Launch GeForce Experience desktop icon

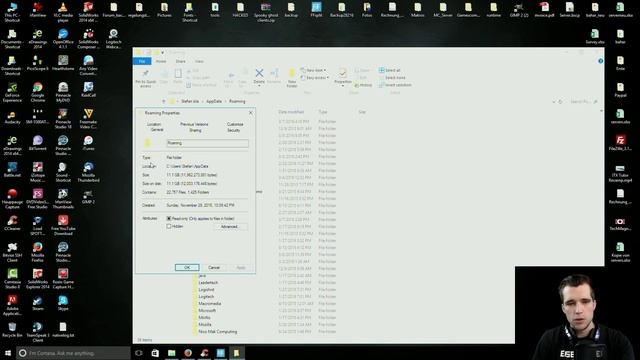12,92
